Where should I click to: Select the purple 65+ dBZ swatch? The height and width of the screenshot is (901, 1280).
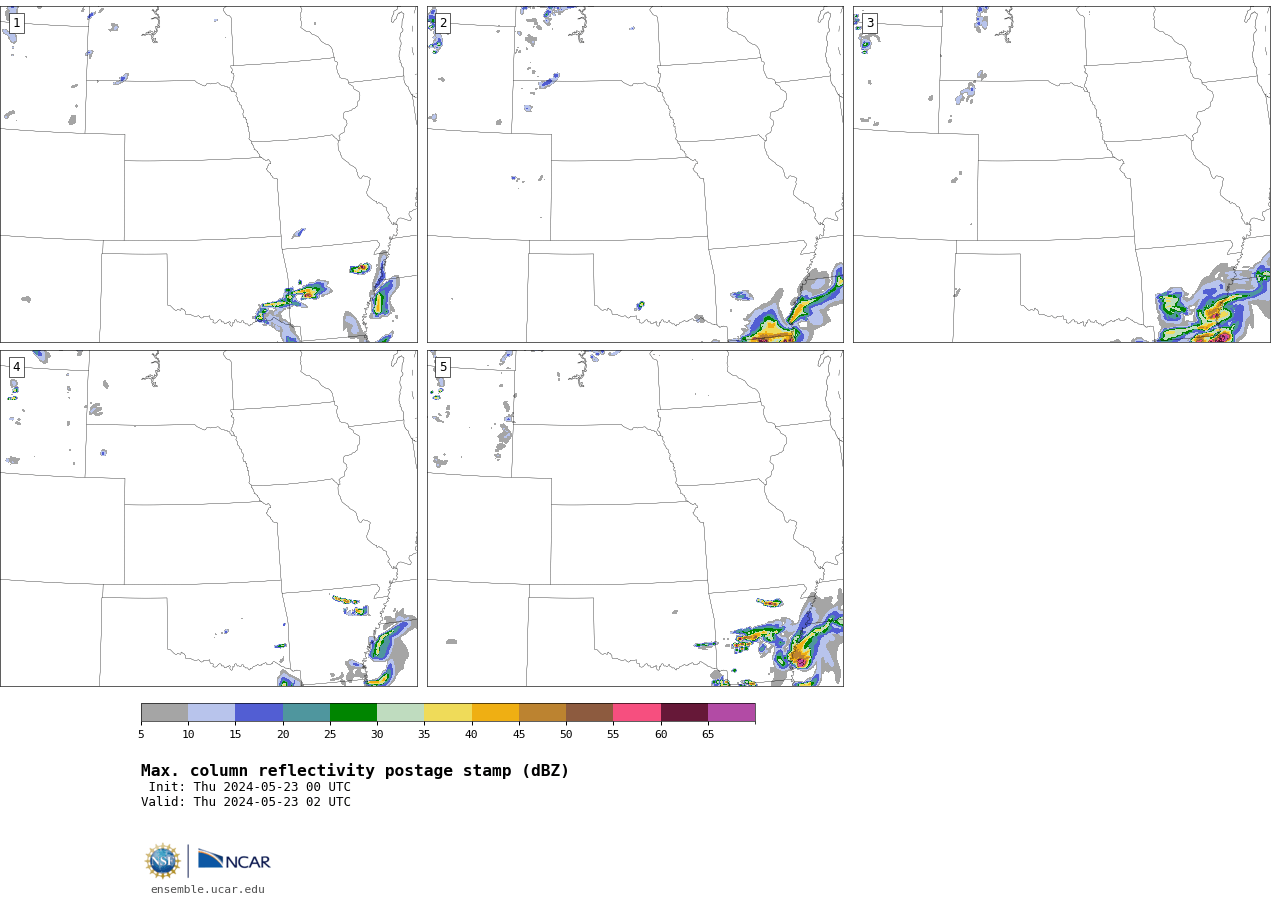click(731, 713)
